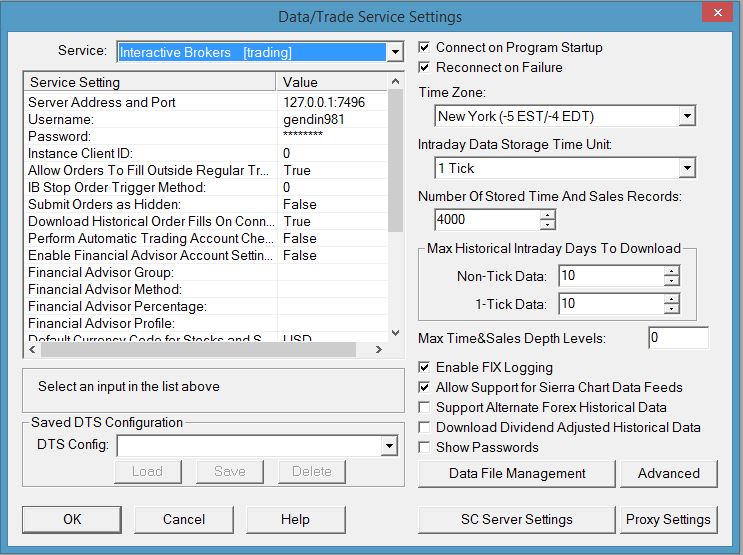Screen dimensions: 743x555
Task: Open Help for this dialog
Action: coord(295,519)
